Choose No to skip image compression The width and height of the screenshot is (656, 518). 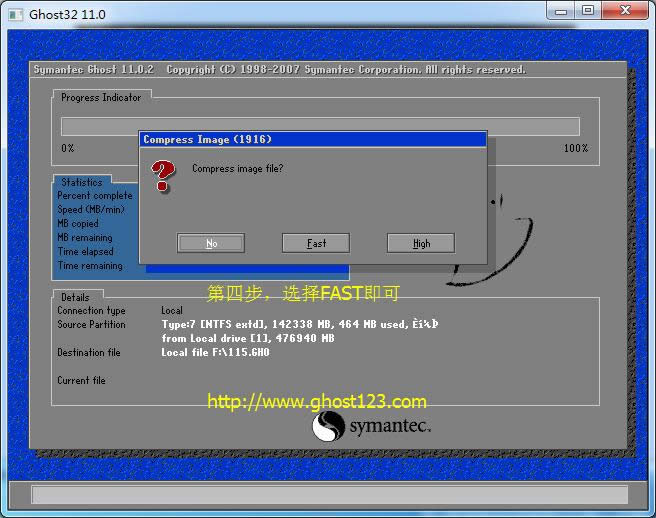point(211,243)
